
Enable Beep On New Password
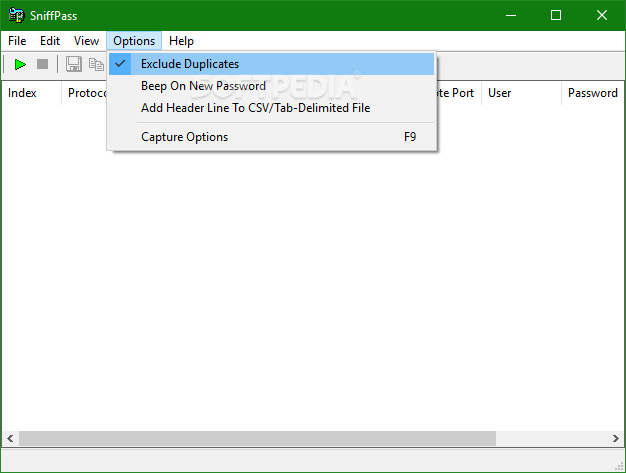(x=271, y=86)
